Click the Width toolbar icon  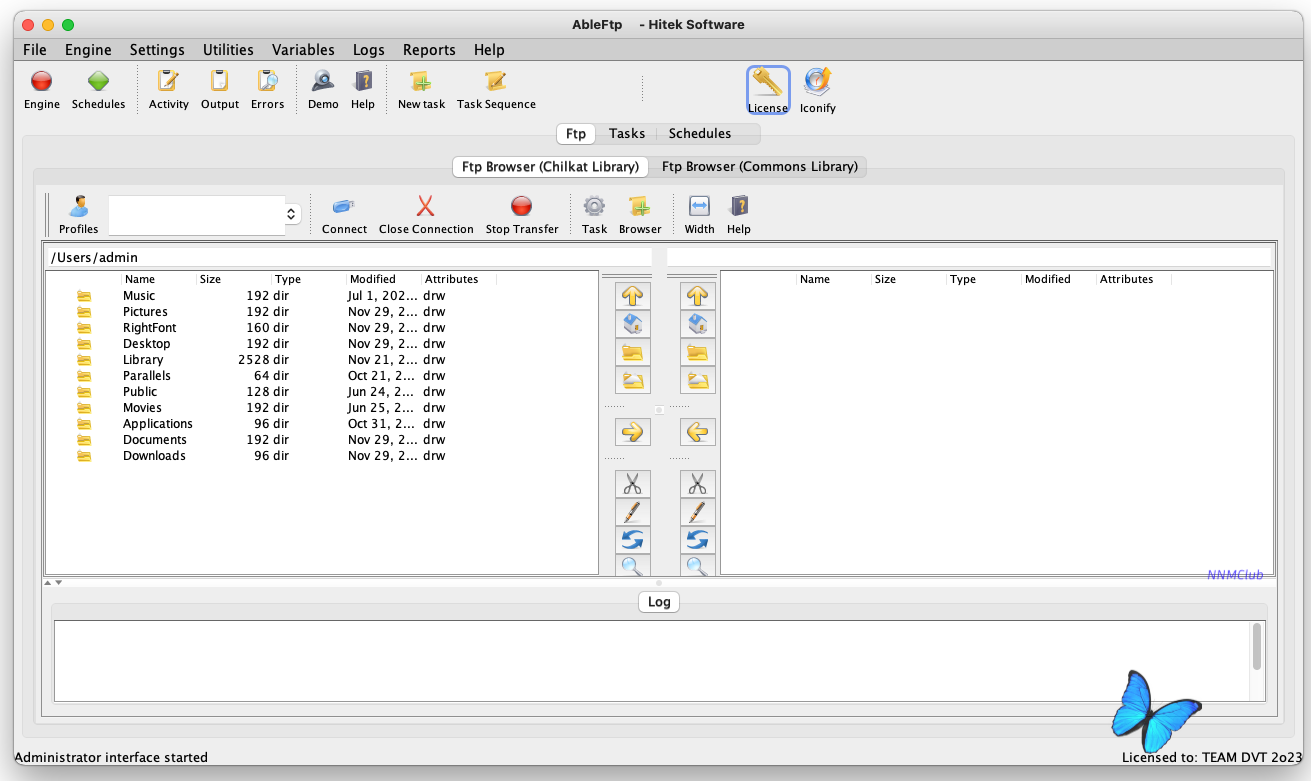(x=699, y=206)
